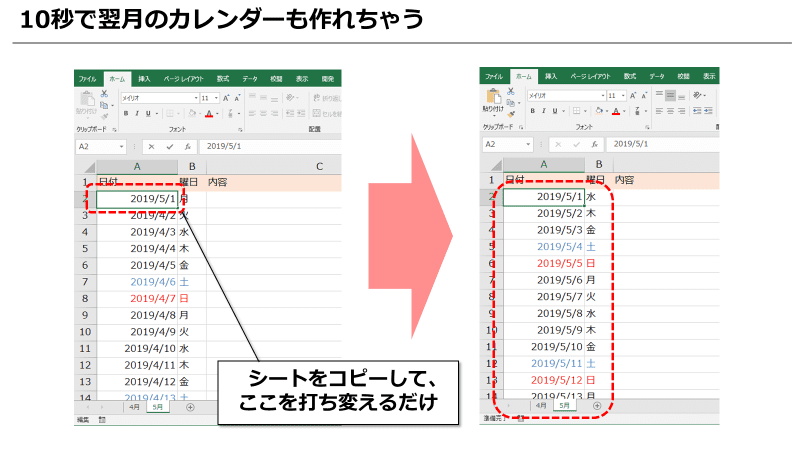
Task: Click insert function fx in May-dates Excel window
Action: point(594,144)
